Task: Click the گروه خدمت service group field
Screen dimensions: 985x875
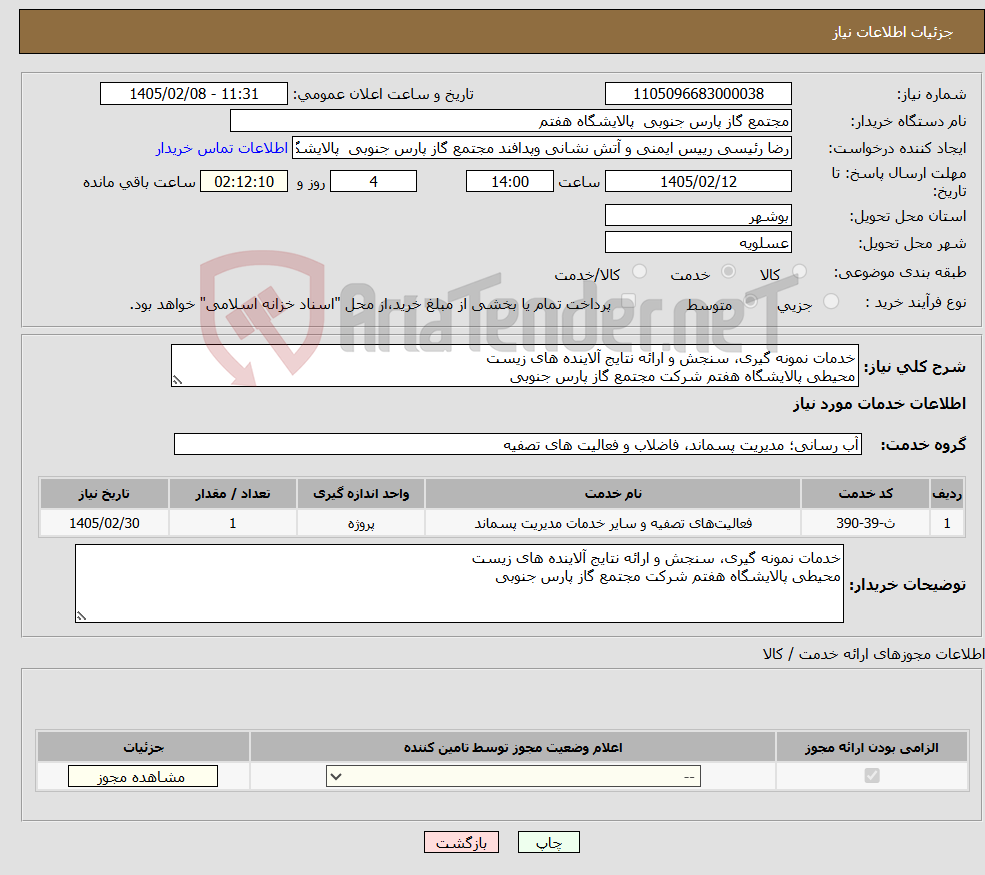Action: click(x=518, y=444)
